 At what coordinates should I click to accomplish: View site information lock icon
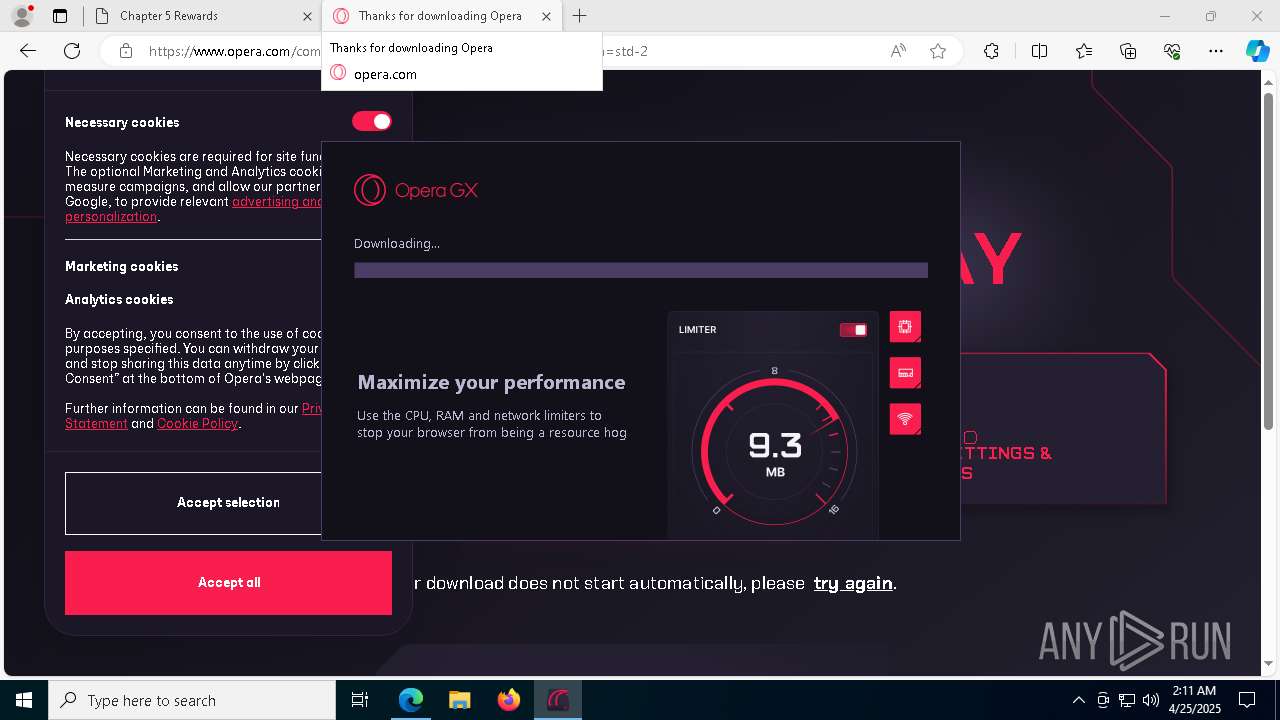pyautogui.click(x=126, y=51)
